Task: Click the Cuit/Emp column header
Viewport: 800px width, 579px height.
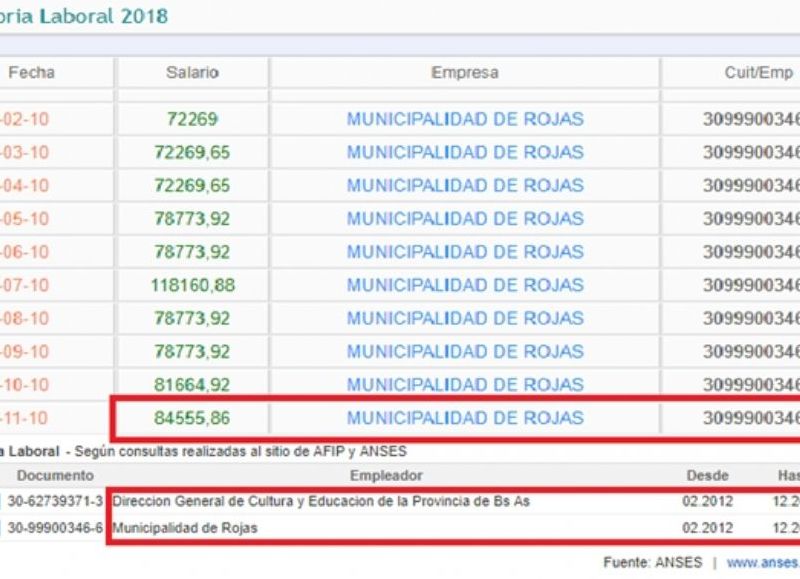Action: point(759,72)
